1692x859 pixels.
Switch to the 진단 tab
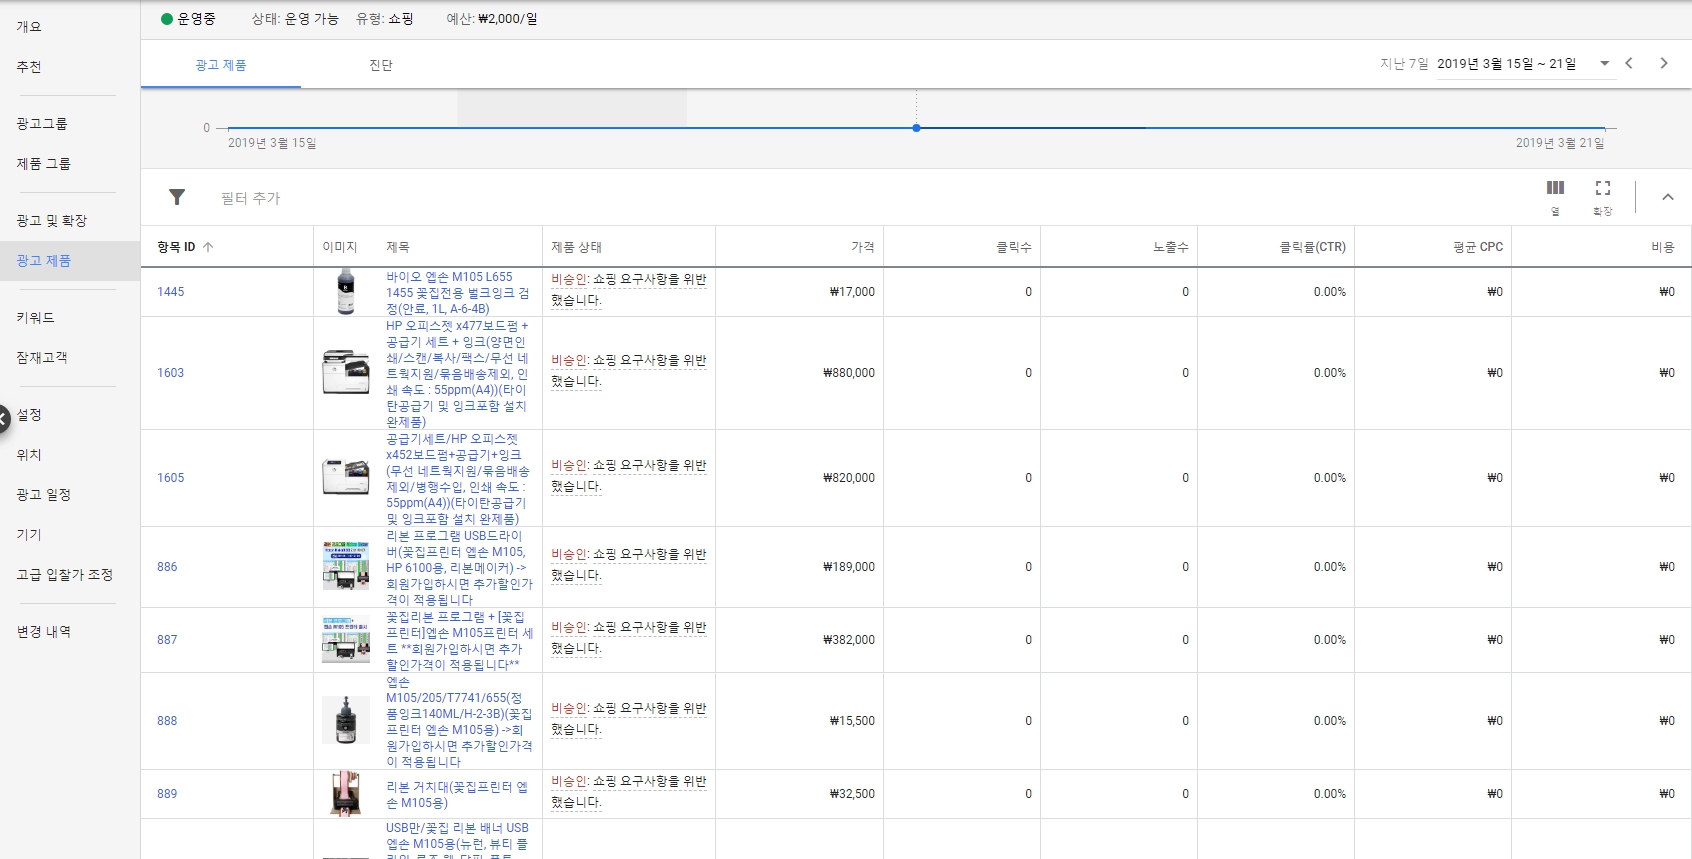381,65
